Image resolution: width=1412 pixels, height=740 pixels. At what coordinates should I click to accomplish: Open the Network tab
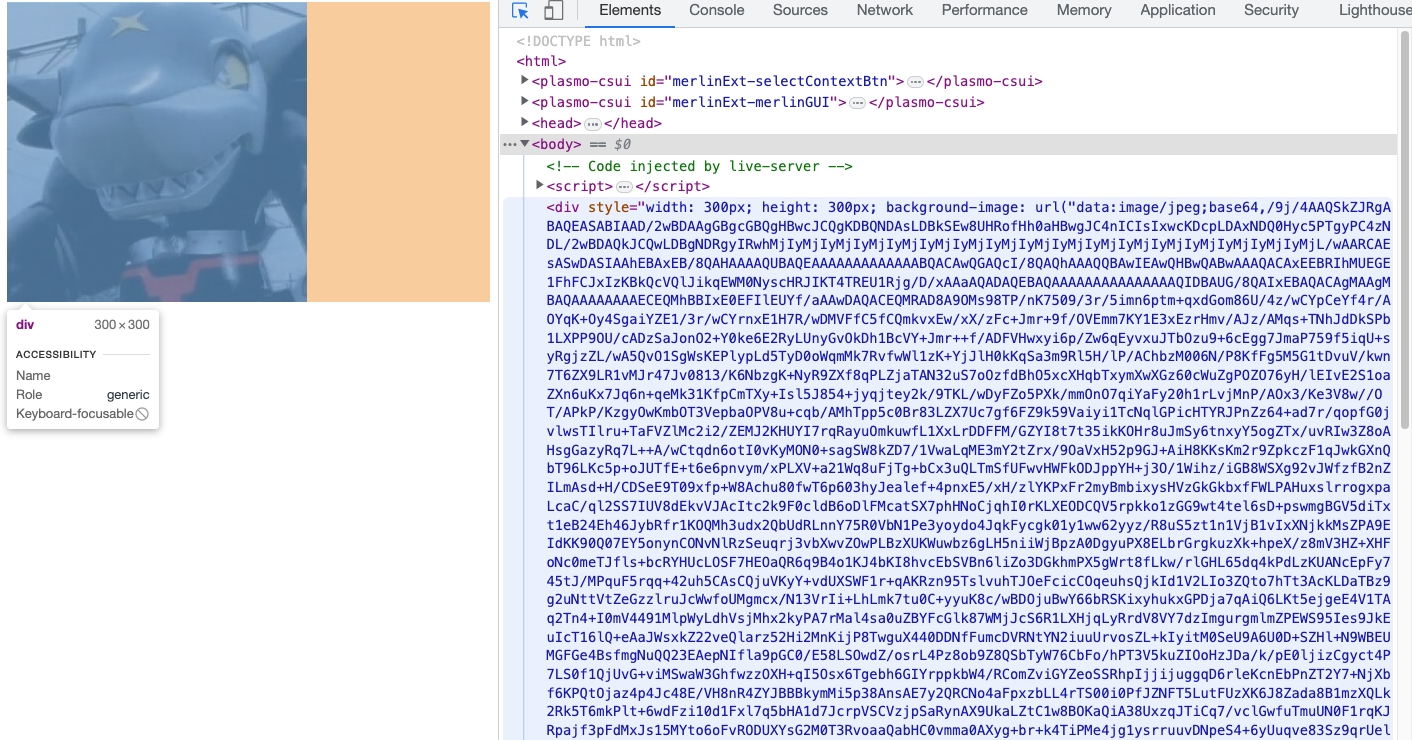pyautogui.click(x=885, y=10)
